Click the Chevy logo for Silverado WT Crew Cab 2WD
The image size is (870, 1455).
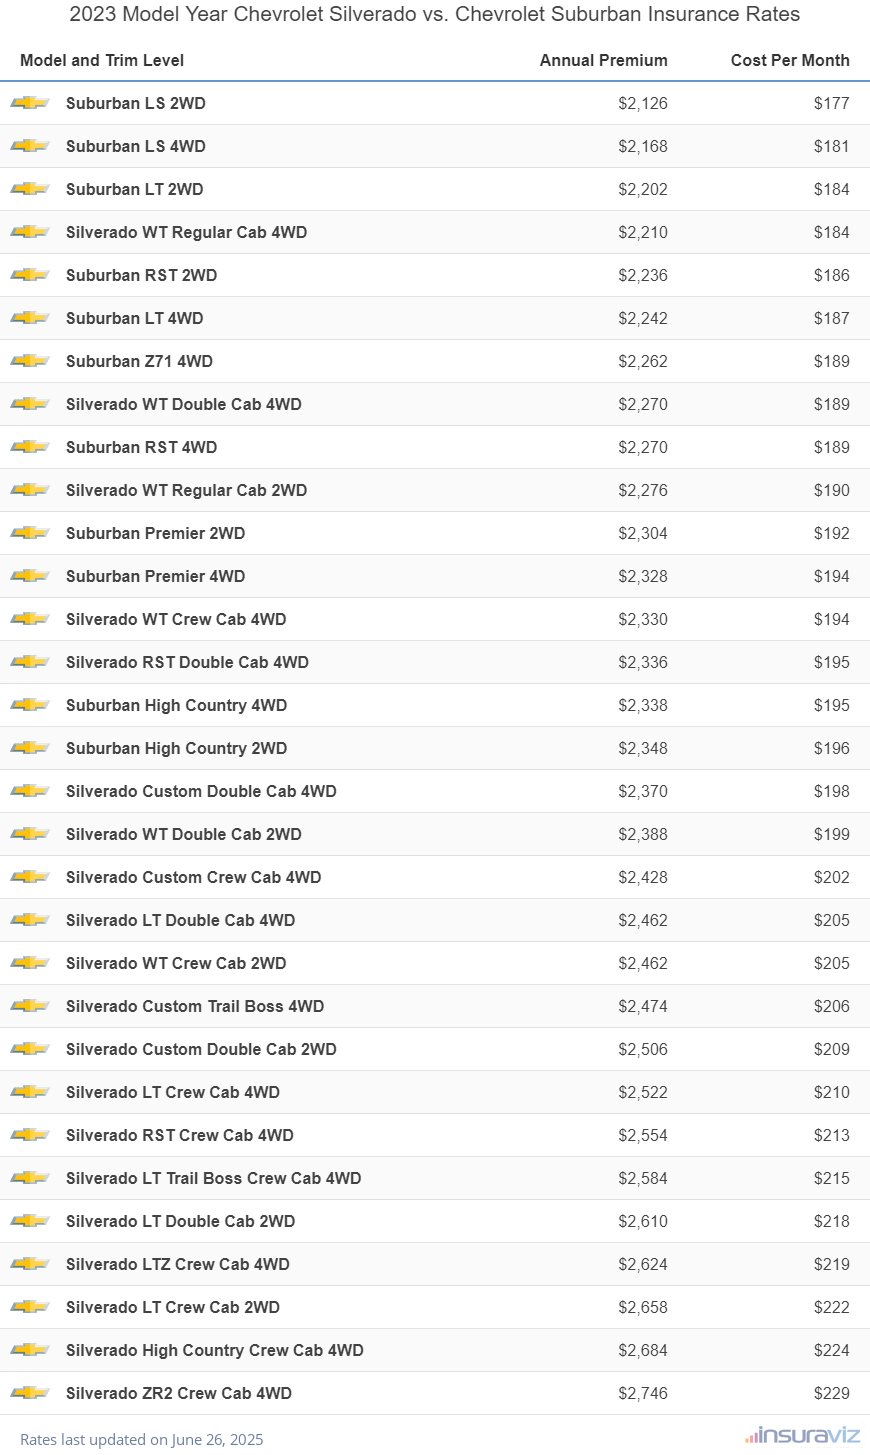point(30,963)
